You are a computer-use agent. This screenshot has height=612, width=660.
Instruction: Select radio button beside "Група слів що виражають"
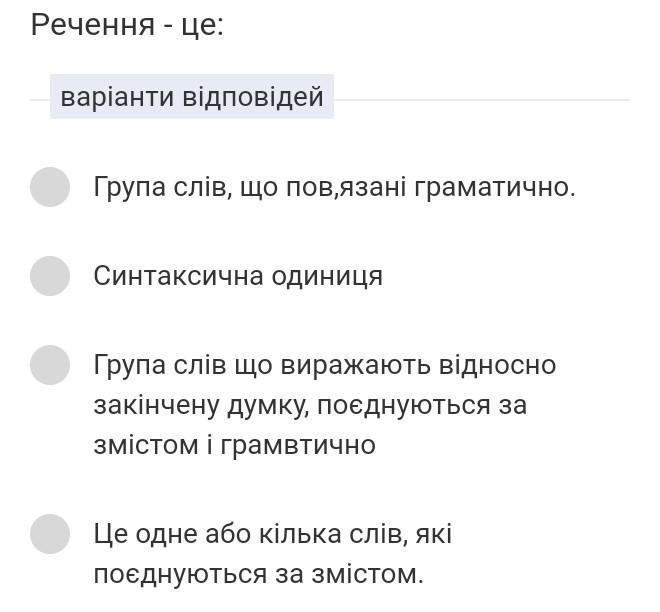[50, 365]
